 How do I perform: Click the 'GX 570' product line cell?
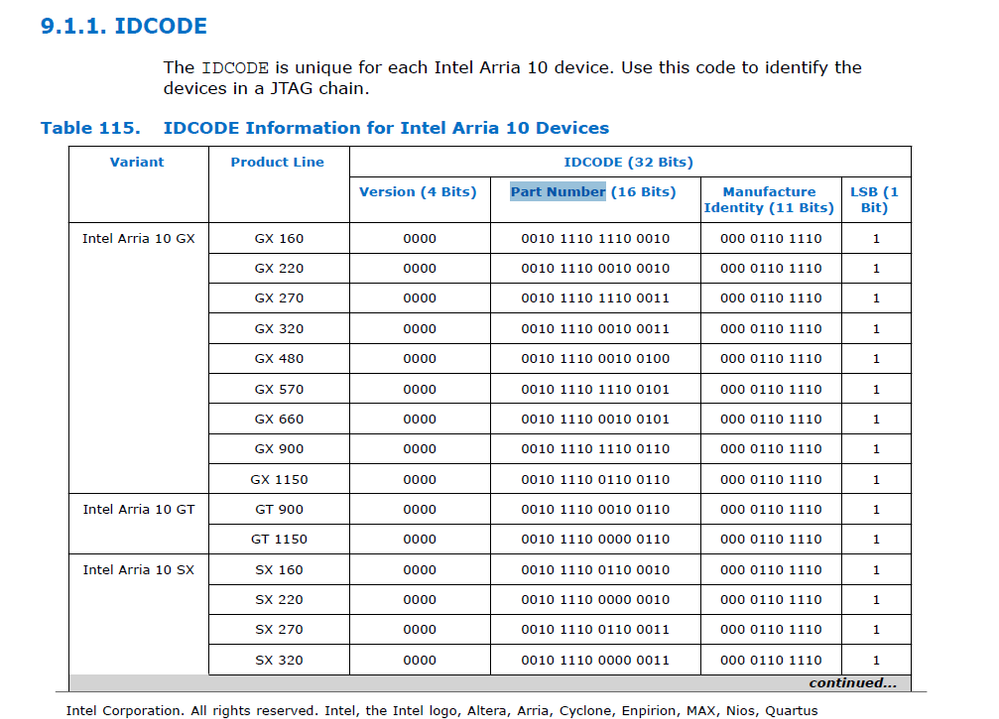279,390
